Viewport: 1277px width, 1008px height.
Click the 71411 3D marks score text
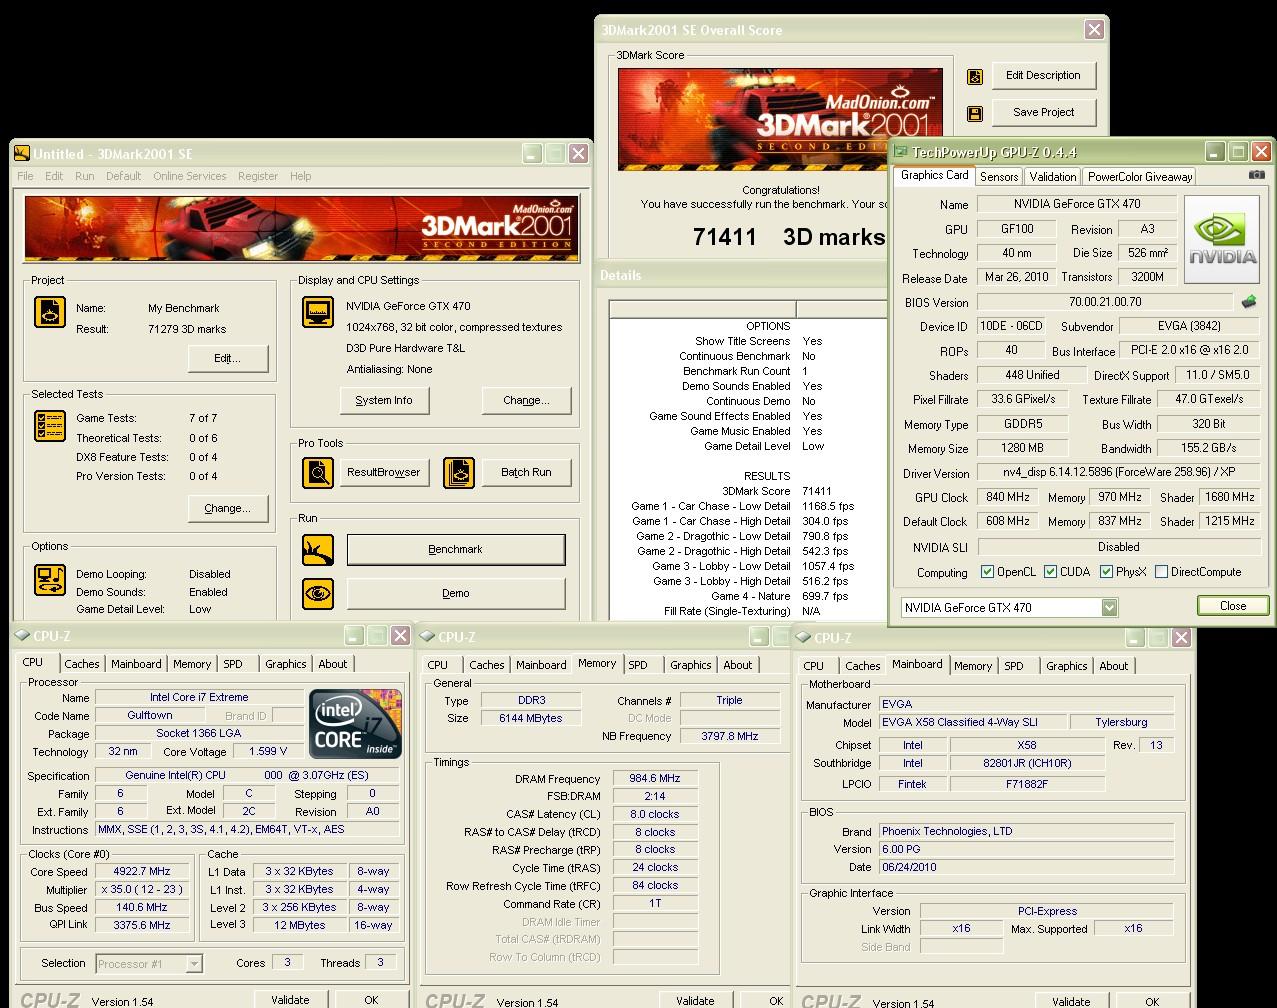pyautogui.click(x=789, y=237)
